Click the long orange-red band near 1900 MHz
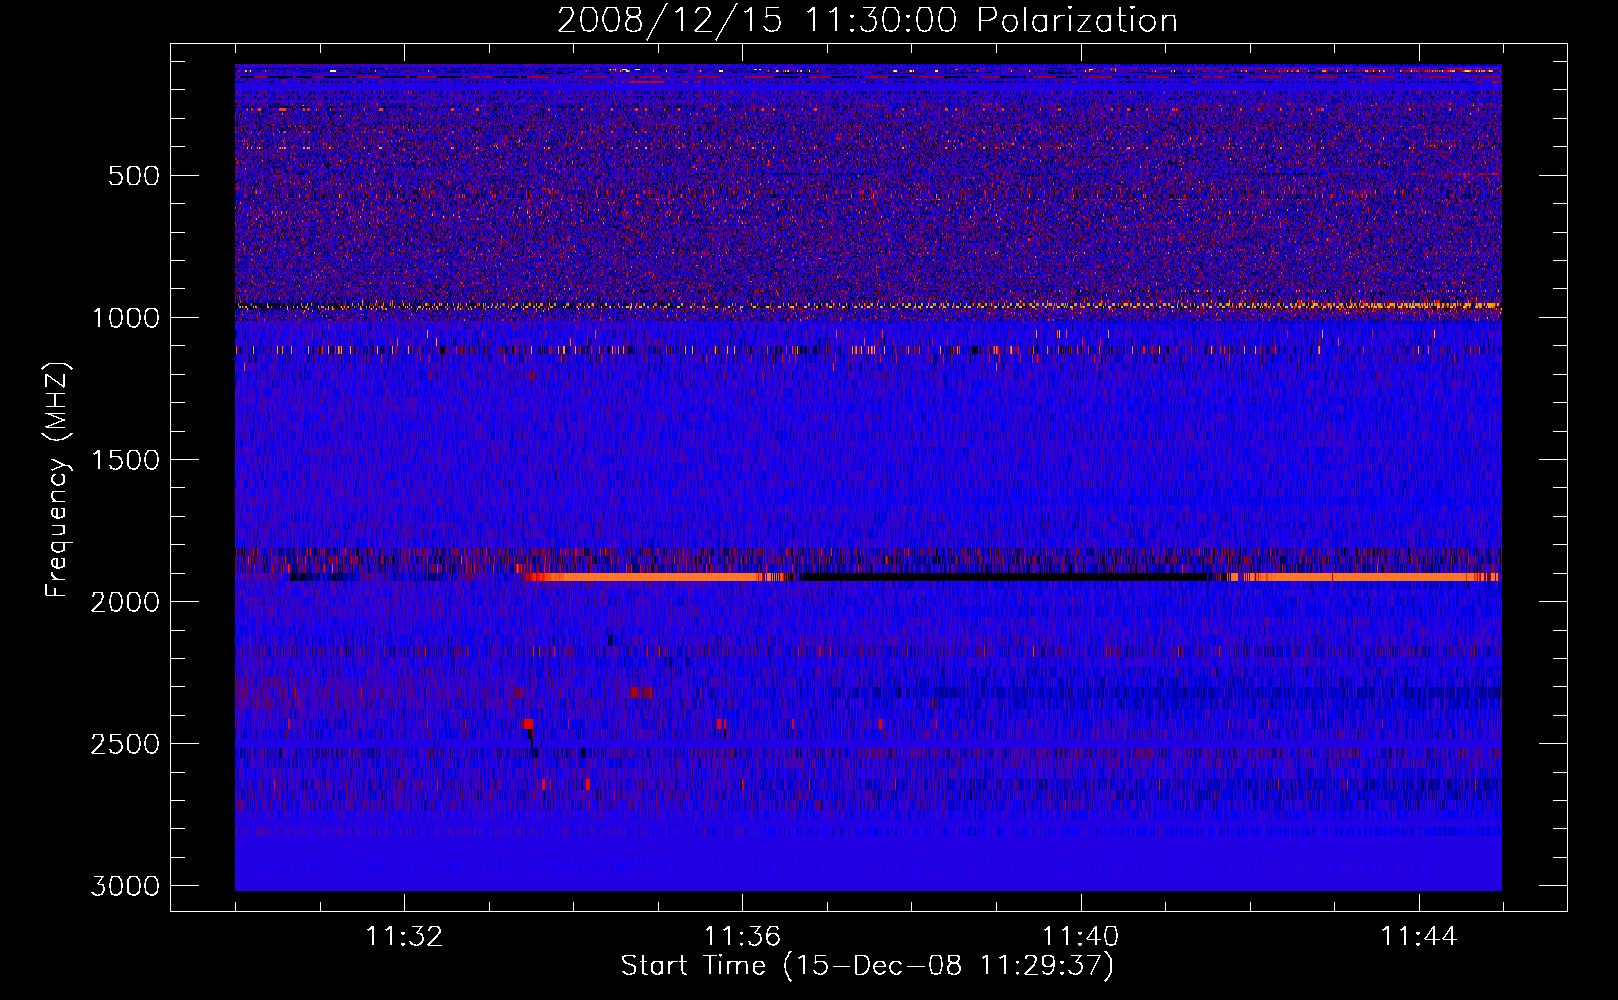This screenshot has width=1618, height=1000. click(x=645, y=577)
